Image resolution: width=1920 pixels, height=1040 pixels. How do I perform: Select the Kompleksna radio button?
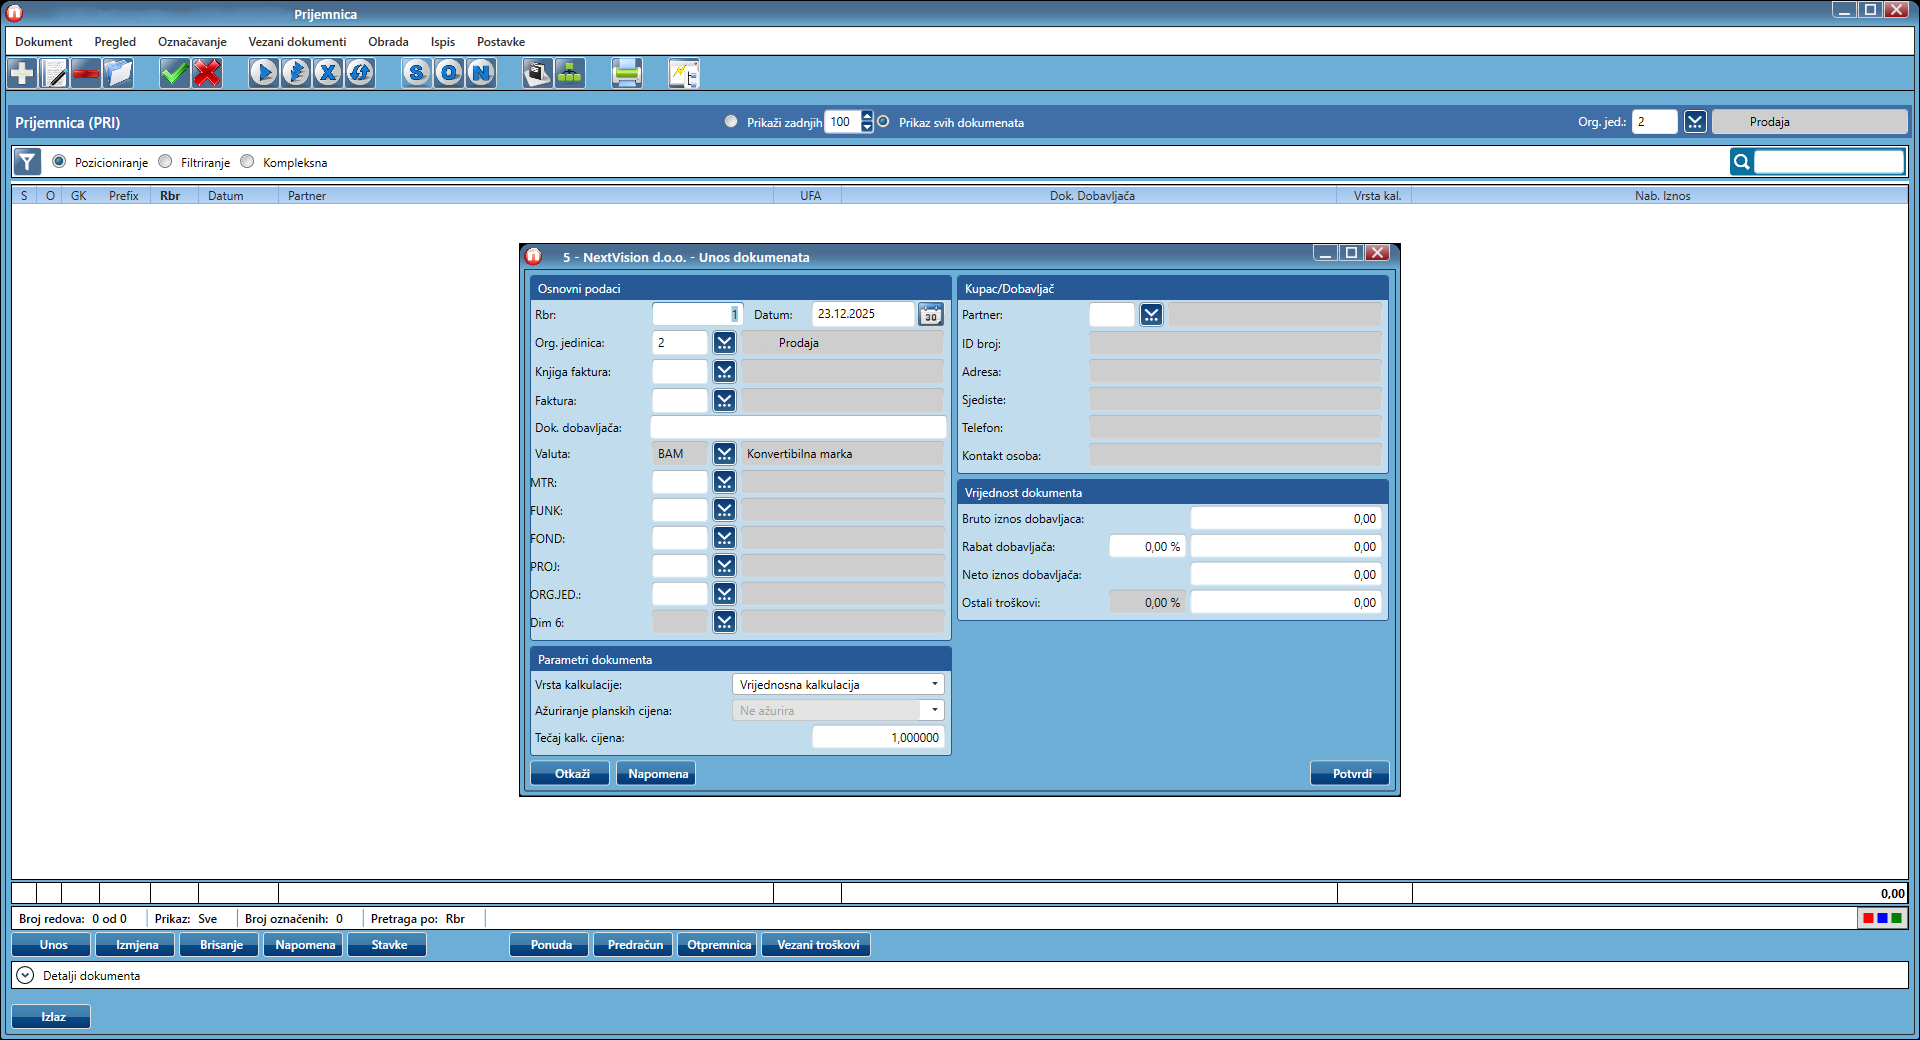coord(248,162)
